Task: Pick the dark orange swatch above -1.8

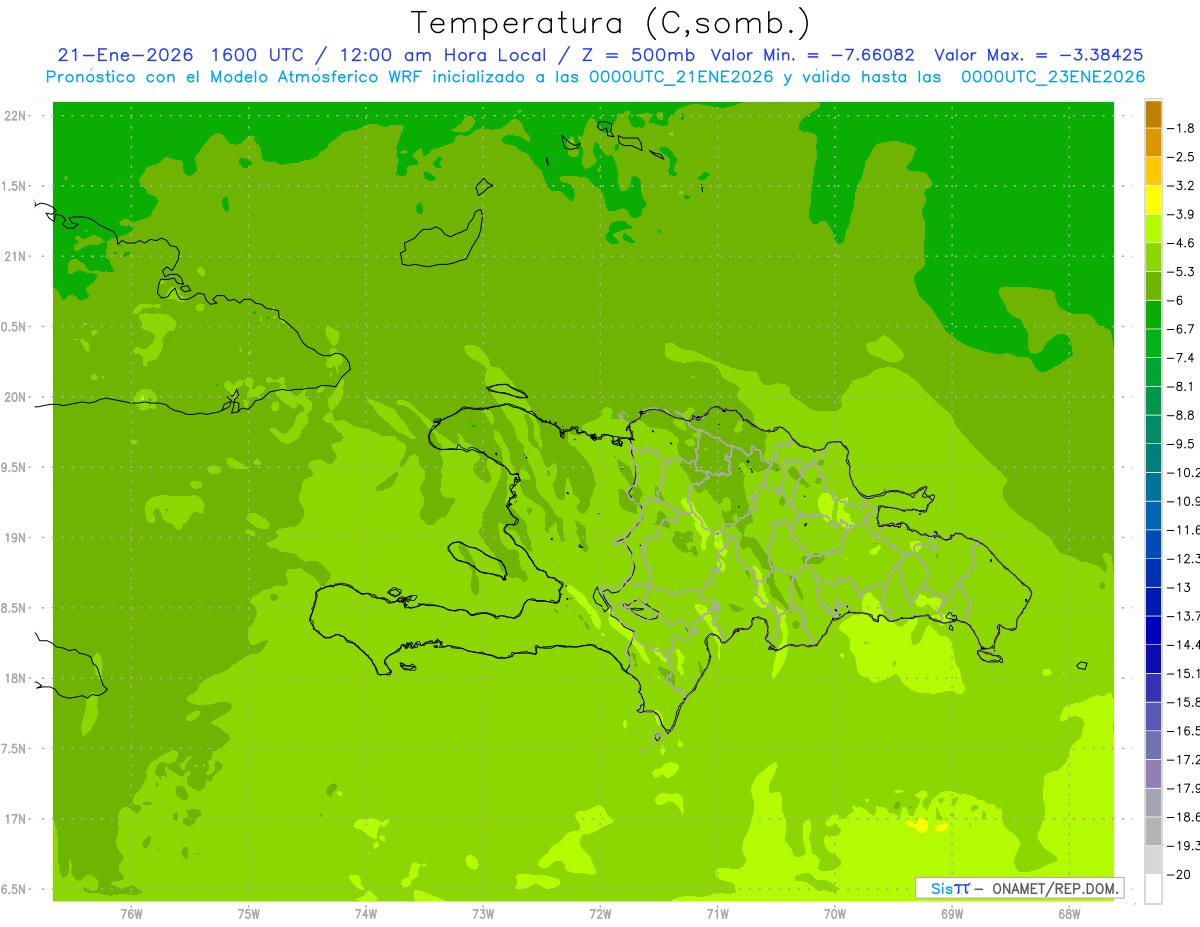Action: click(x=1153, y=114)
